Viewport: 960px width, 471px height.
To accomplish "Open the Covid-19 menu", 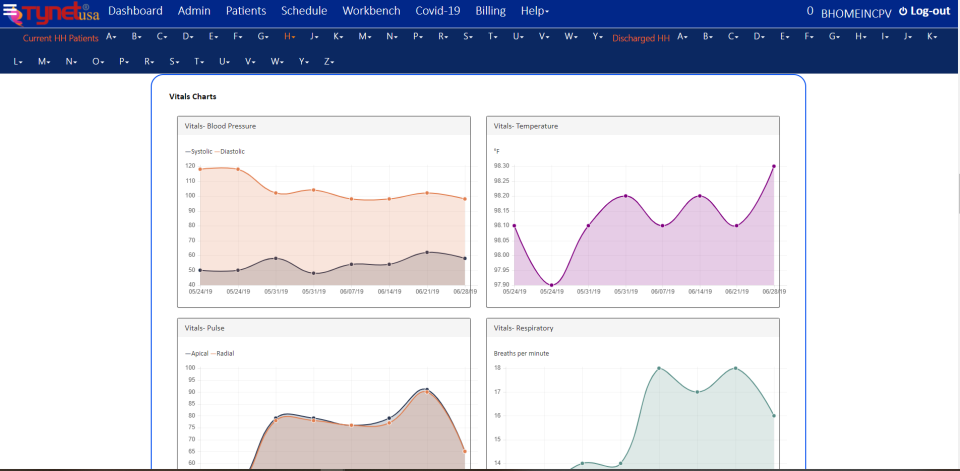I will 438,11.
